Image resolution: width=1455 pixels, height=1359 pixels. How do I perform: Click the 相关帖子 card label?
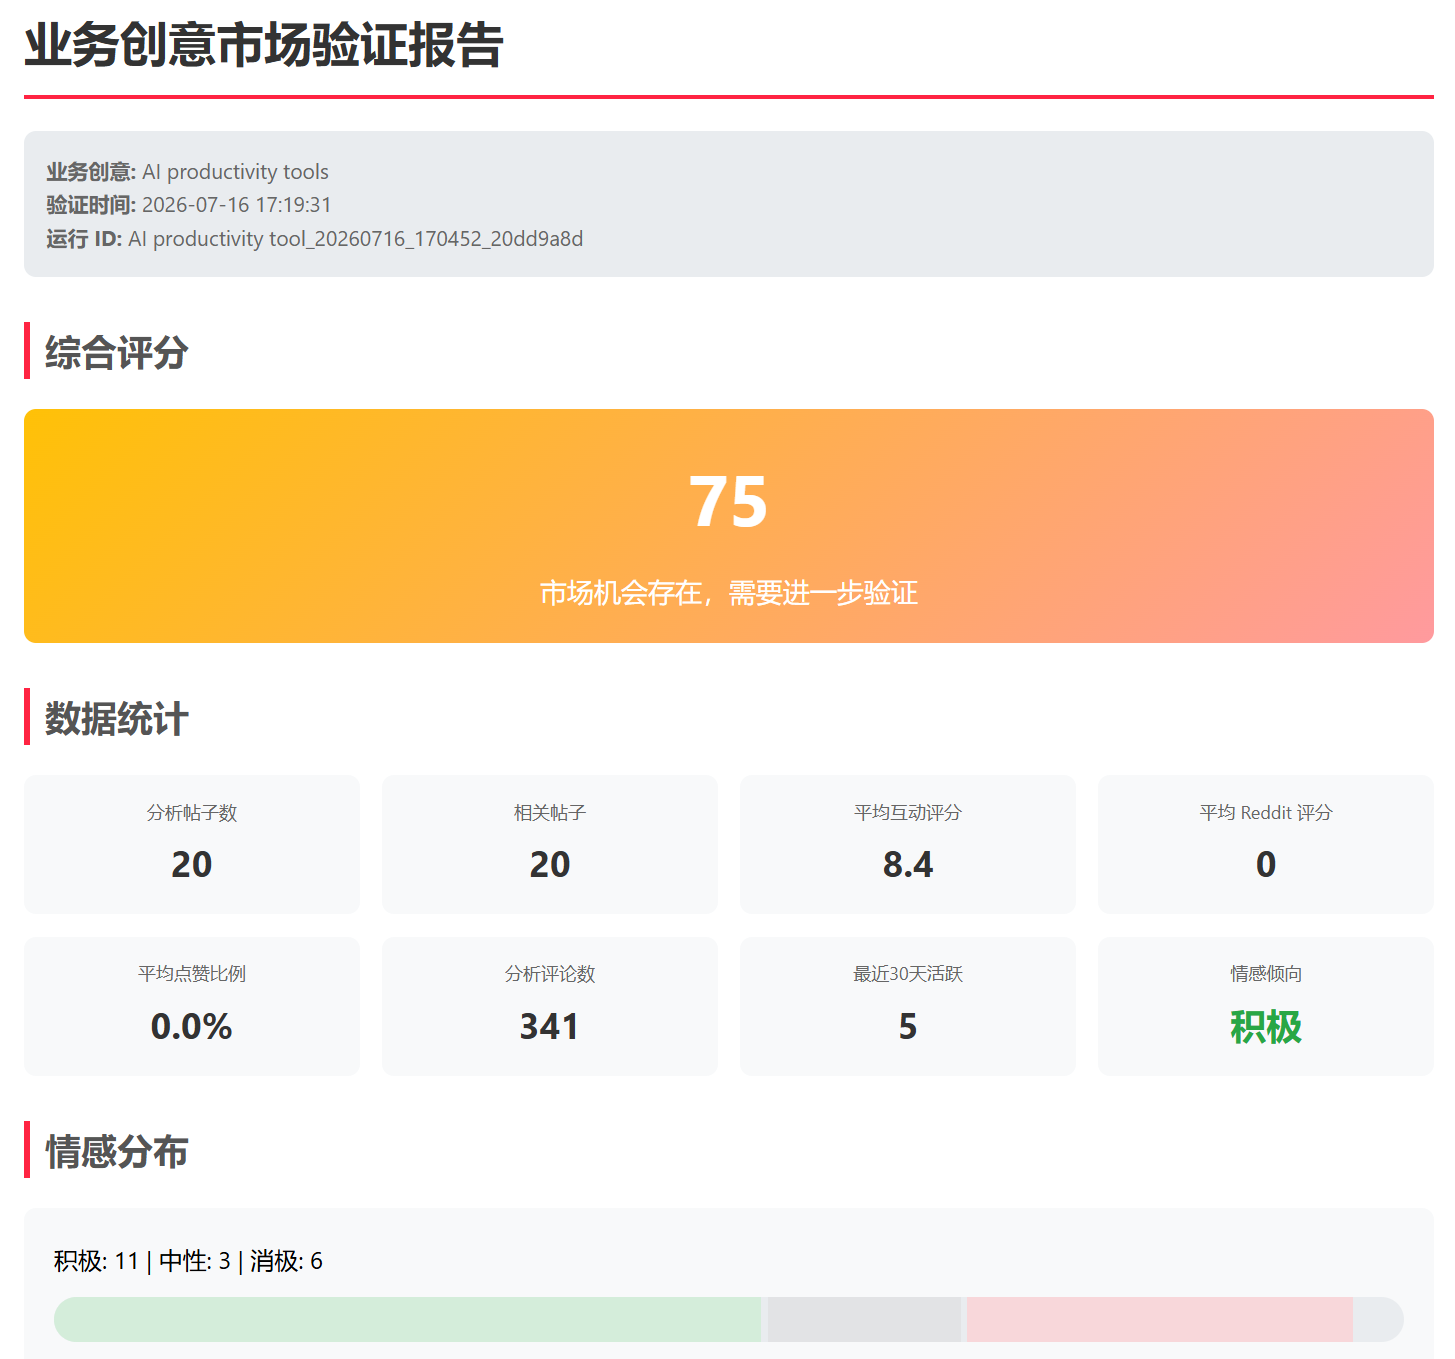(x=550, y=813)
